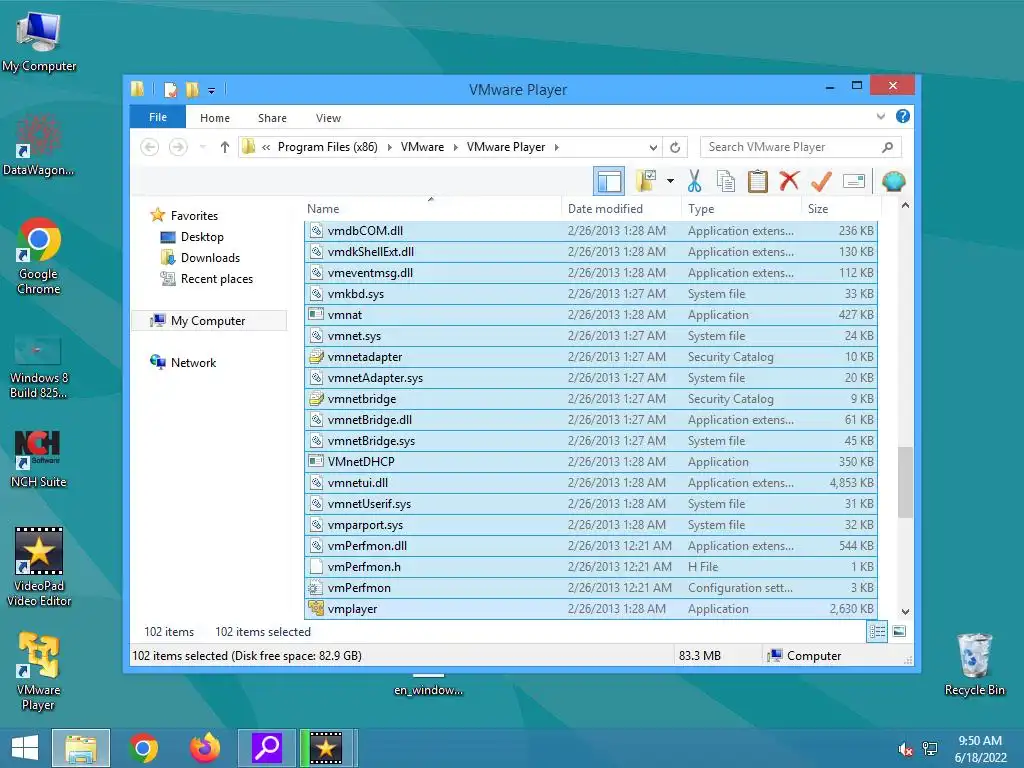
Task: Select My Computer in the navigation pane
Action: coord(208,321)
